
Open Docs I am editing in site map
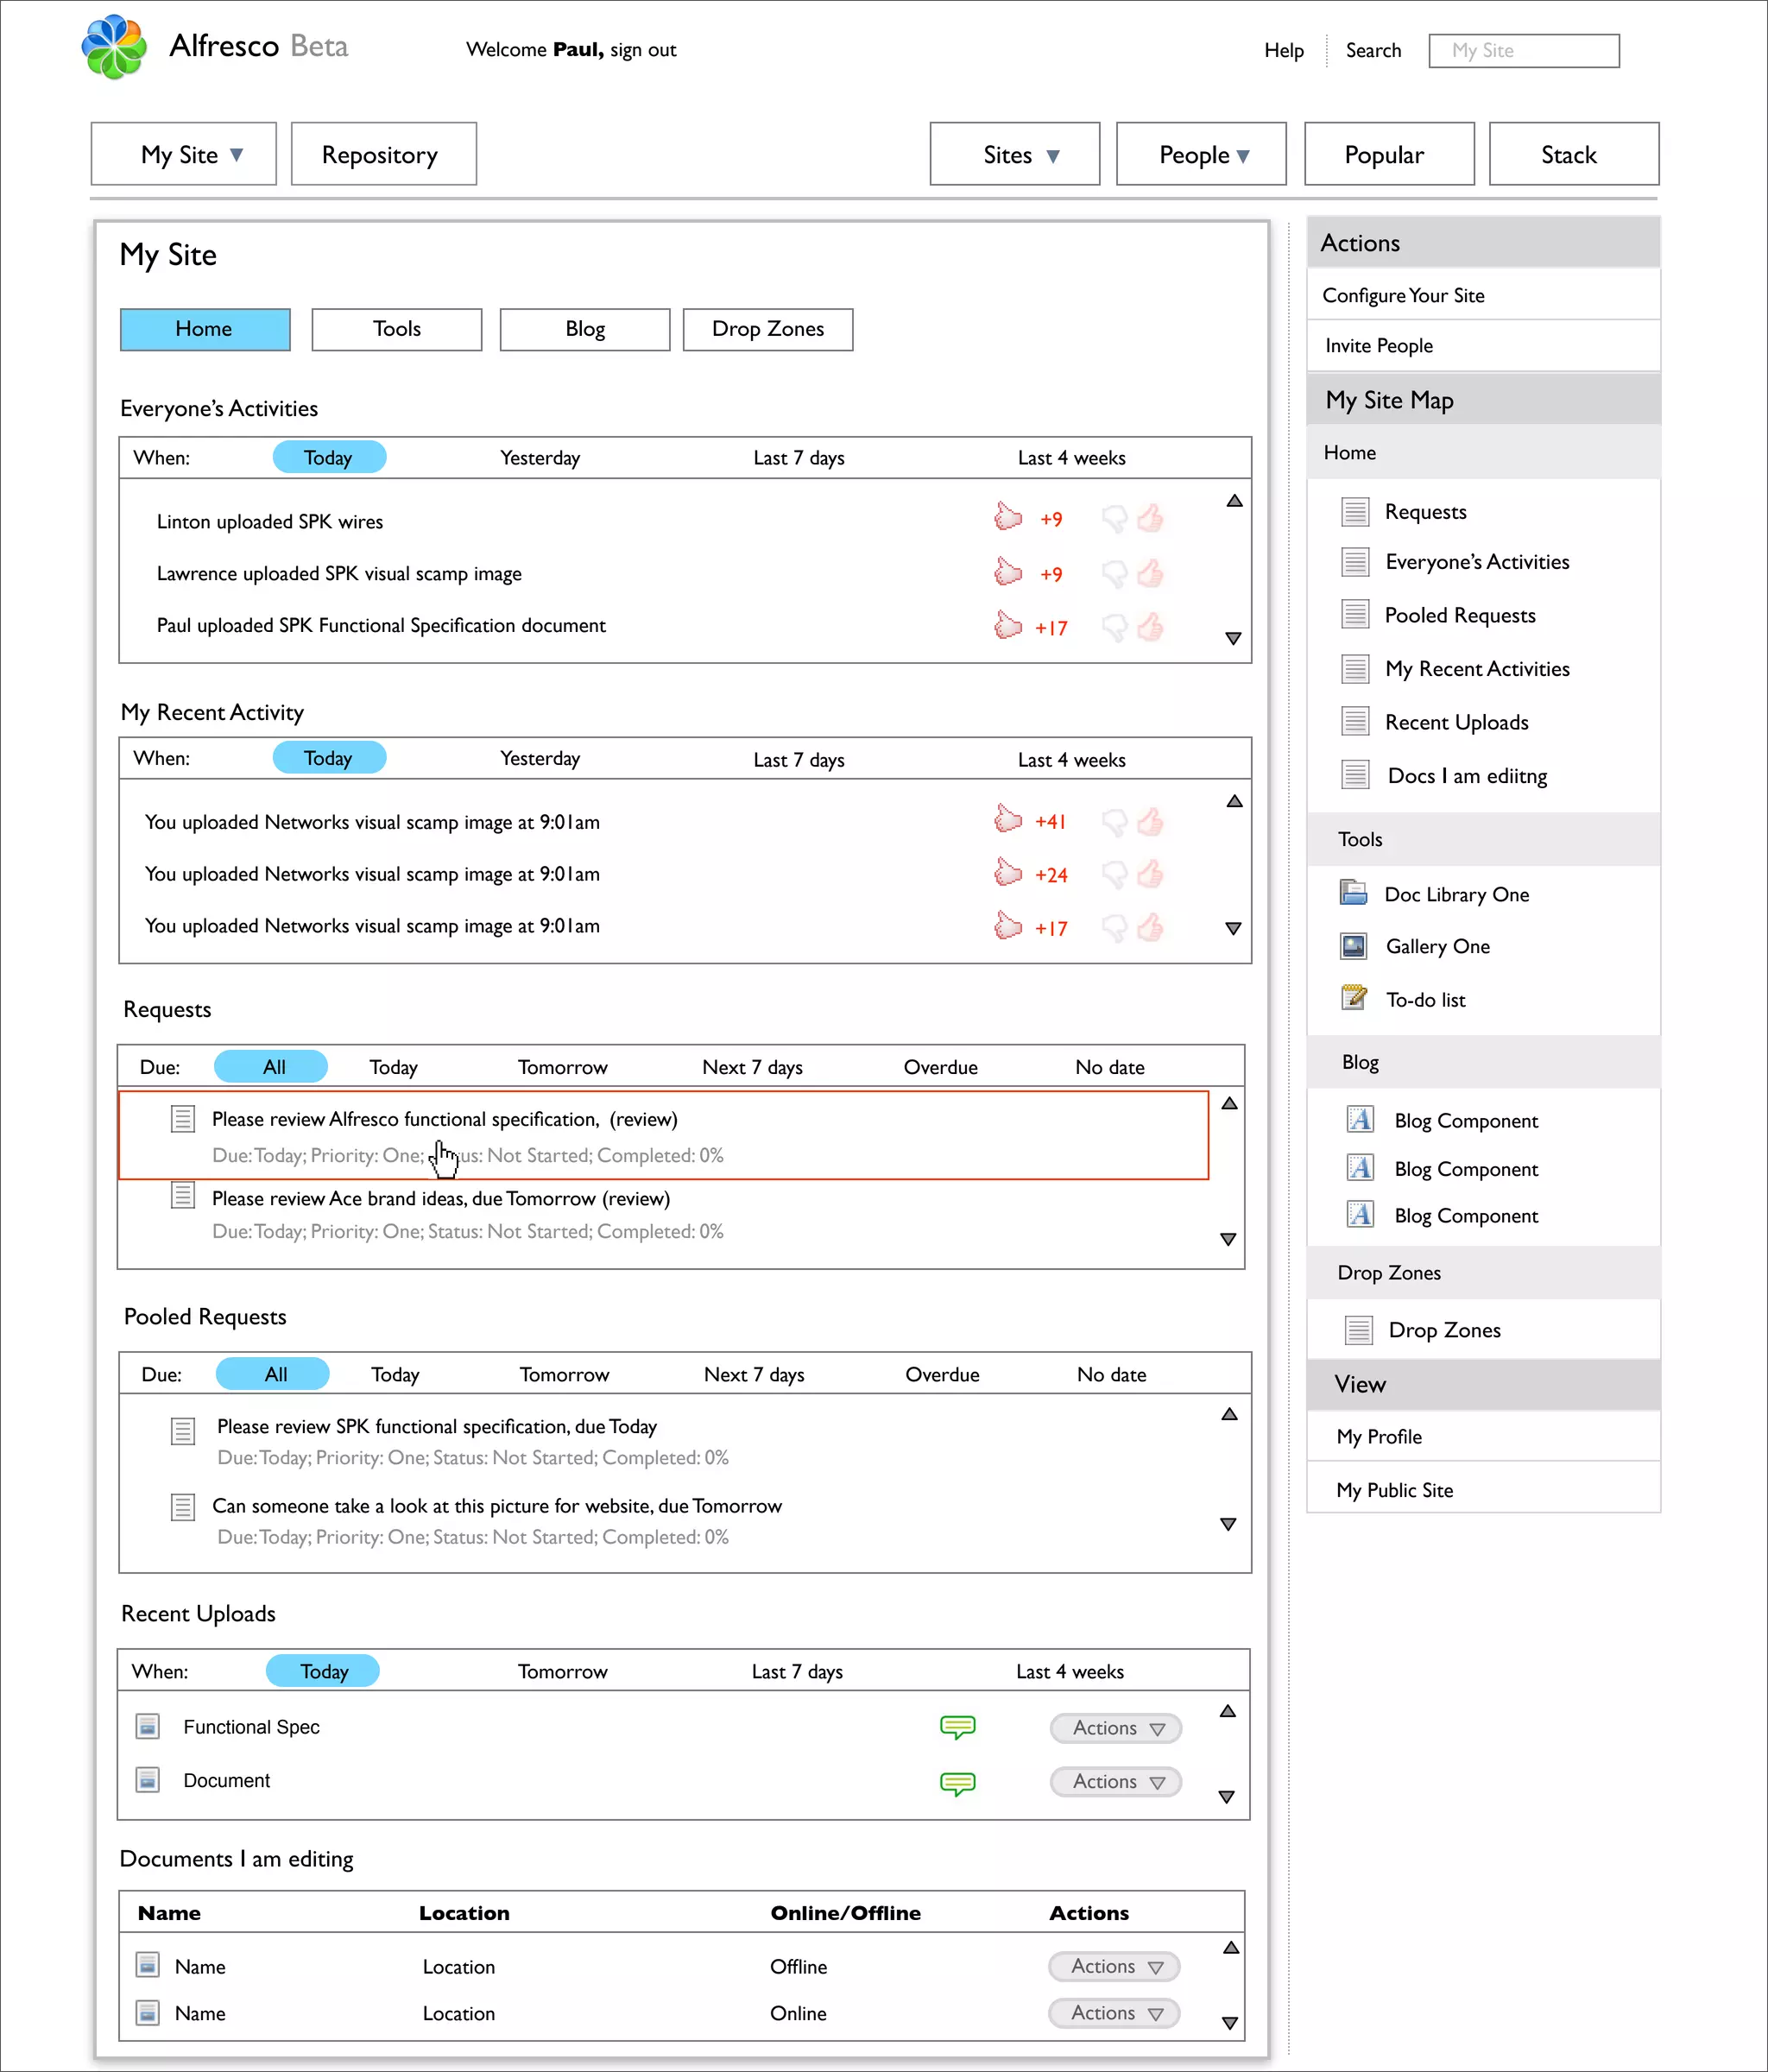click(x=1467, y=775)
